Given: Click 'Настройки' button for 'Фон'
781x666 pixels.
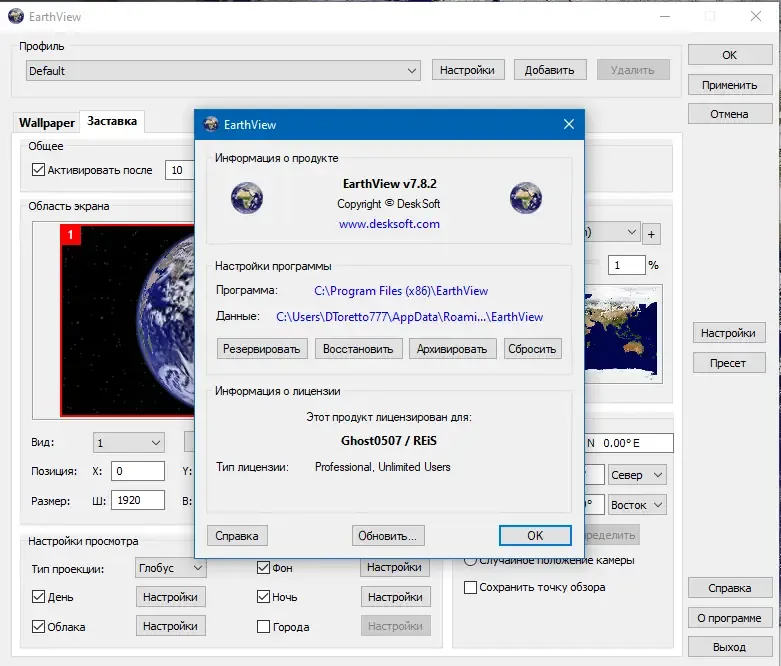Looking at the screenshot, I should point(394,568).
